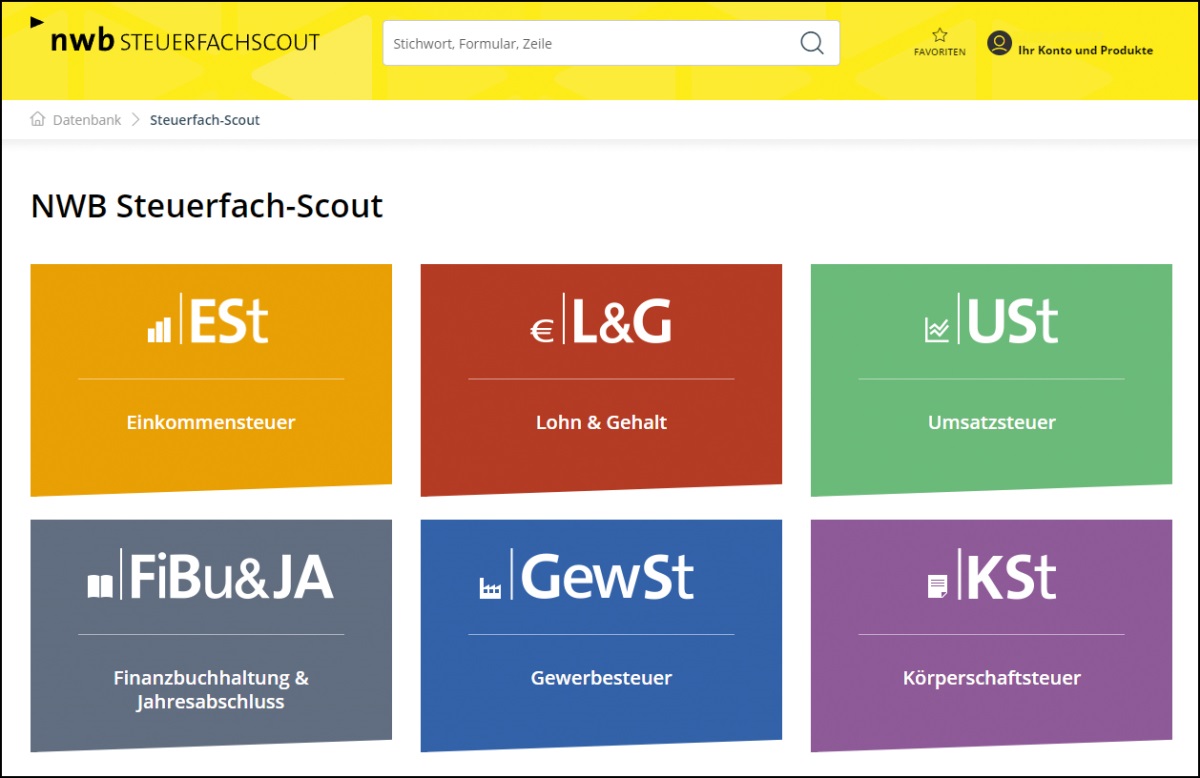Click the magnifying glass search icon
Screen dimensions: 1200x778
tap(812, 43)
